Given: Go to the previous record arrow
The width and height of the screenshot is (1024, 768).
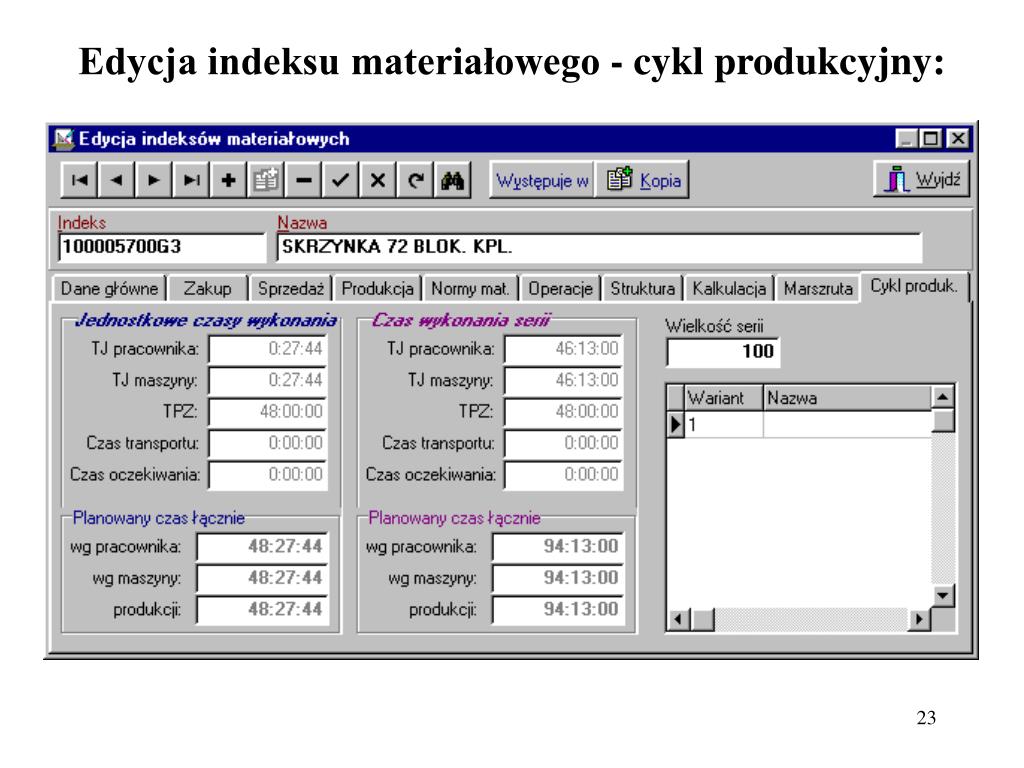Looking at the screenshot, I should (x=117, y=180).
